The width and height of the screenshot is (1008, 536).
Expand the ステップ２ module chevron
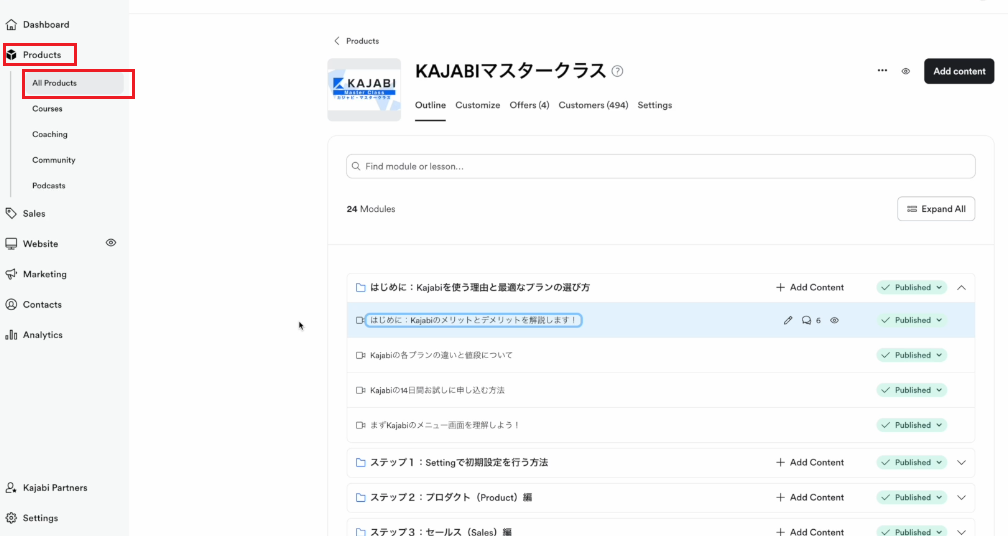click(x=962, y=497)
